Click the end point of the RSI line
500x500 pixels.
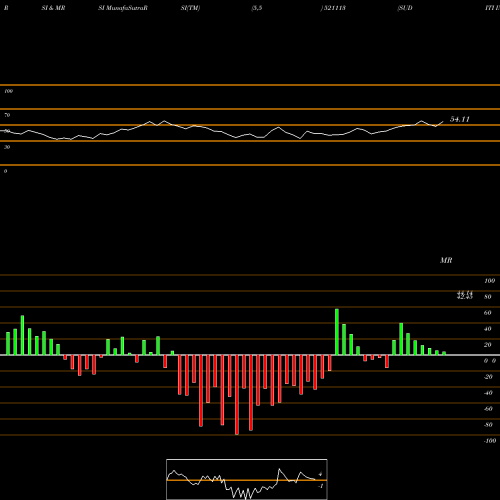click(x=443, y=122)
